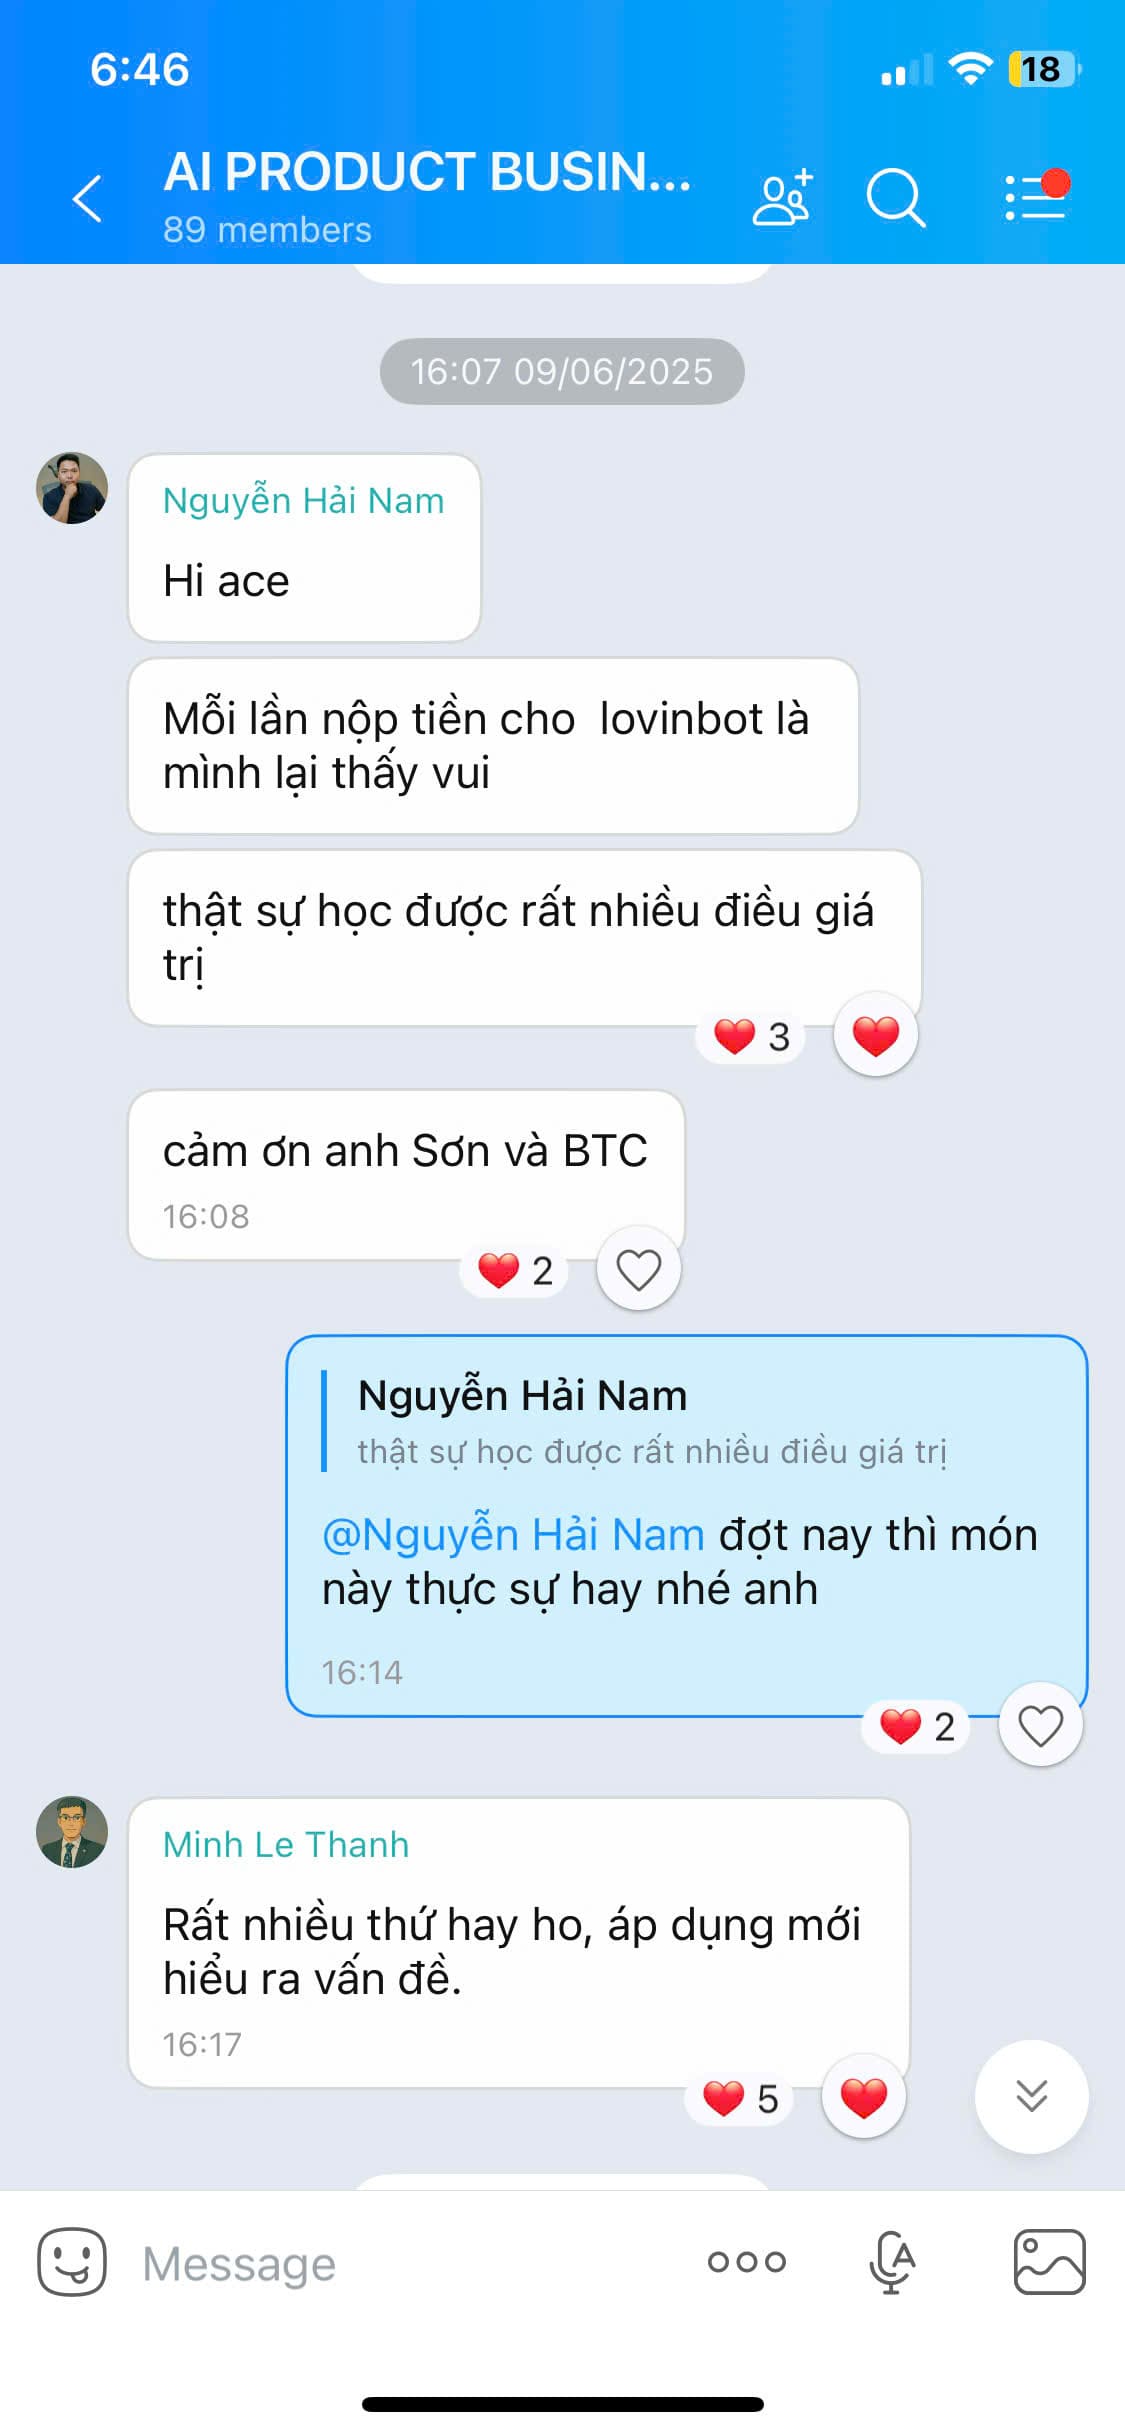The image size is (1125, 2436).
Task: Toggle the heart on the 'cảm ơn anh Sơn' message
Action: pyautogui.click(x=638, y=1269)
